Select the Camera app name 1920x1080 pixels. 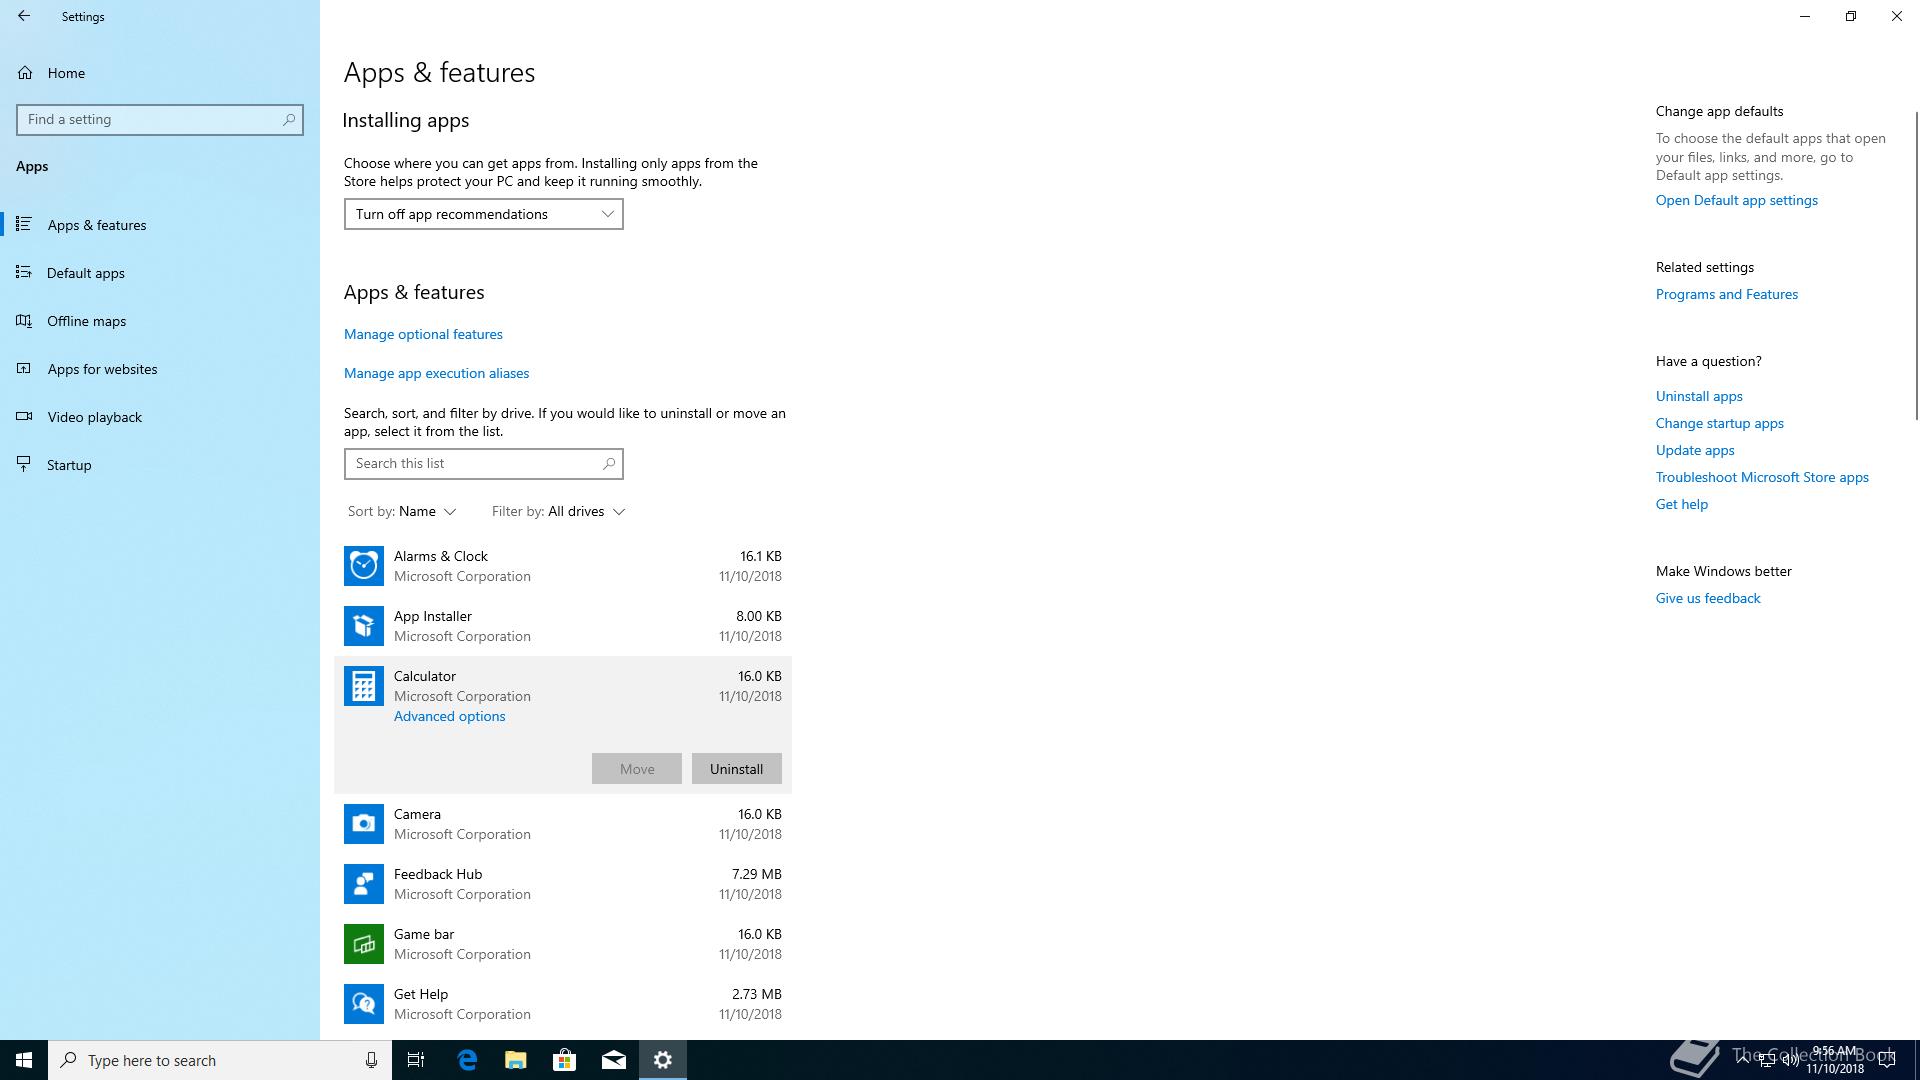click(417, 815)
